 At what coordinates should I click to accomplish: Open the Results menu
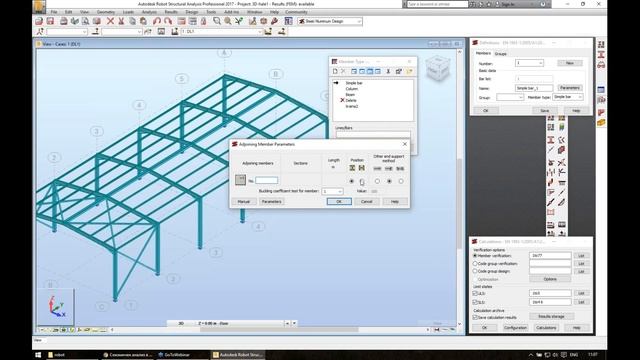171,12
